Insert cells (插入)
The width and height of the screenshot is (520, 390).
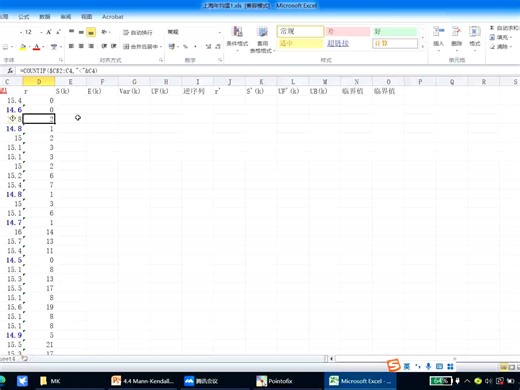click(x=438, y=38)
